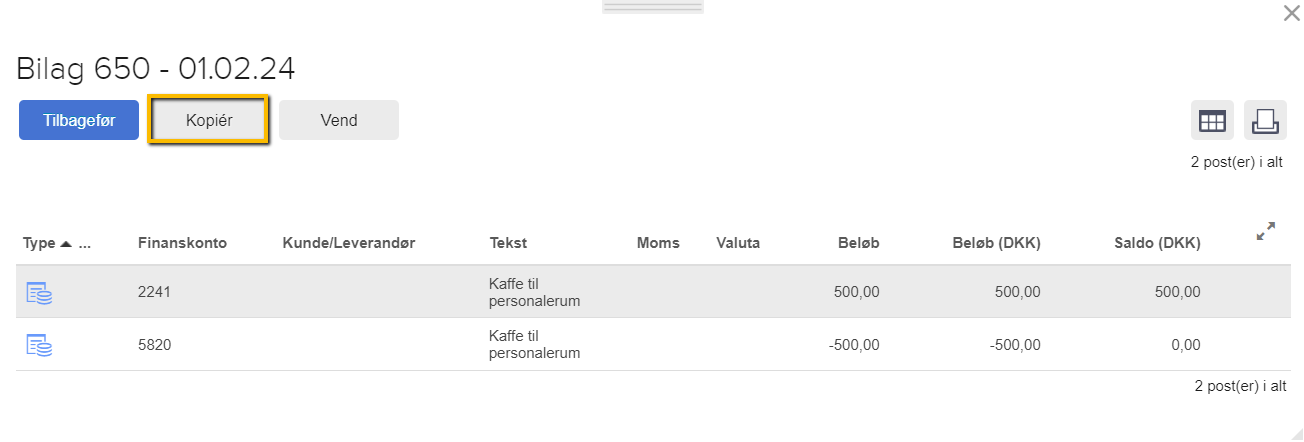The width and height of the screenshot is (1304, 442).
Task: Click the drag handle at the dialog top
Action: [653, 6]
